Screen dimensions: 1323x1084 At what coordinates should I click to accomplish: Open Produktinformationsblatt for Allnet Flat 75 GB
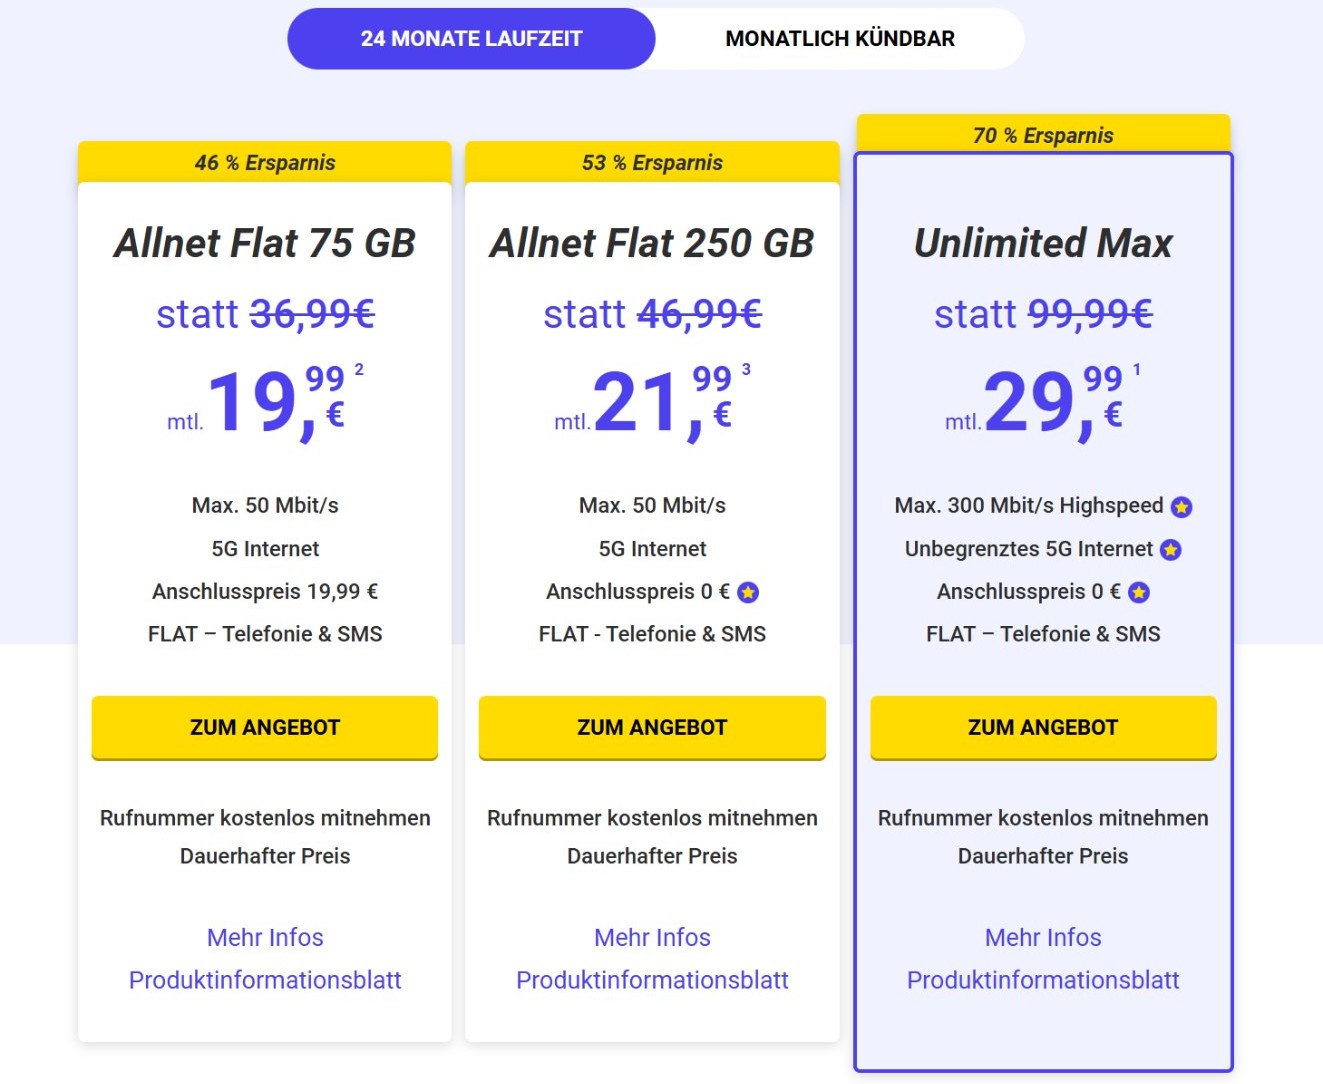click(265, 980)
